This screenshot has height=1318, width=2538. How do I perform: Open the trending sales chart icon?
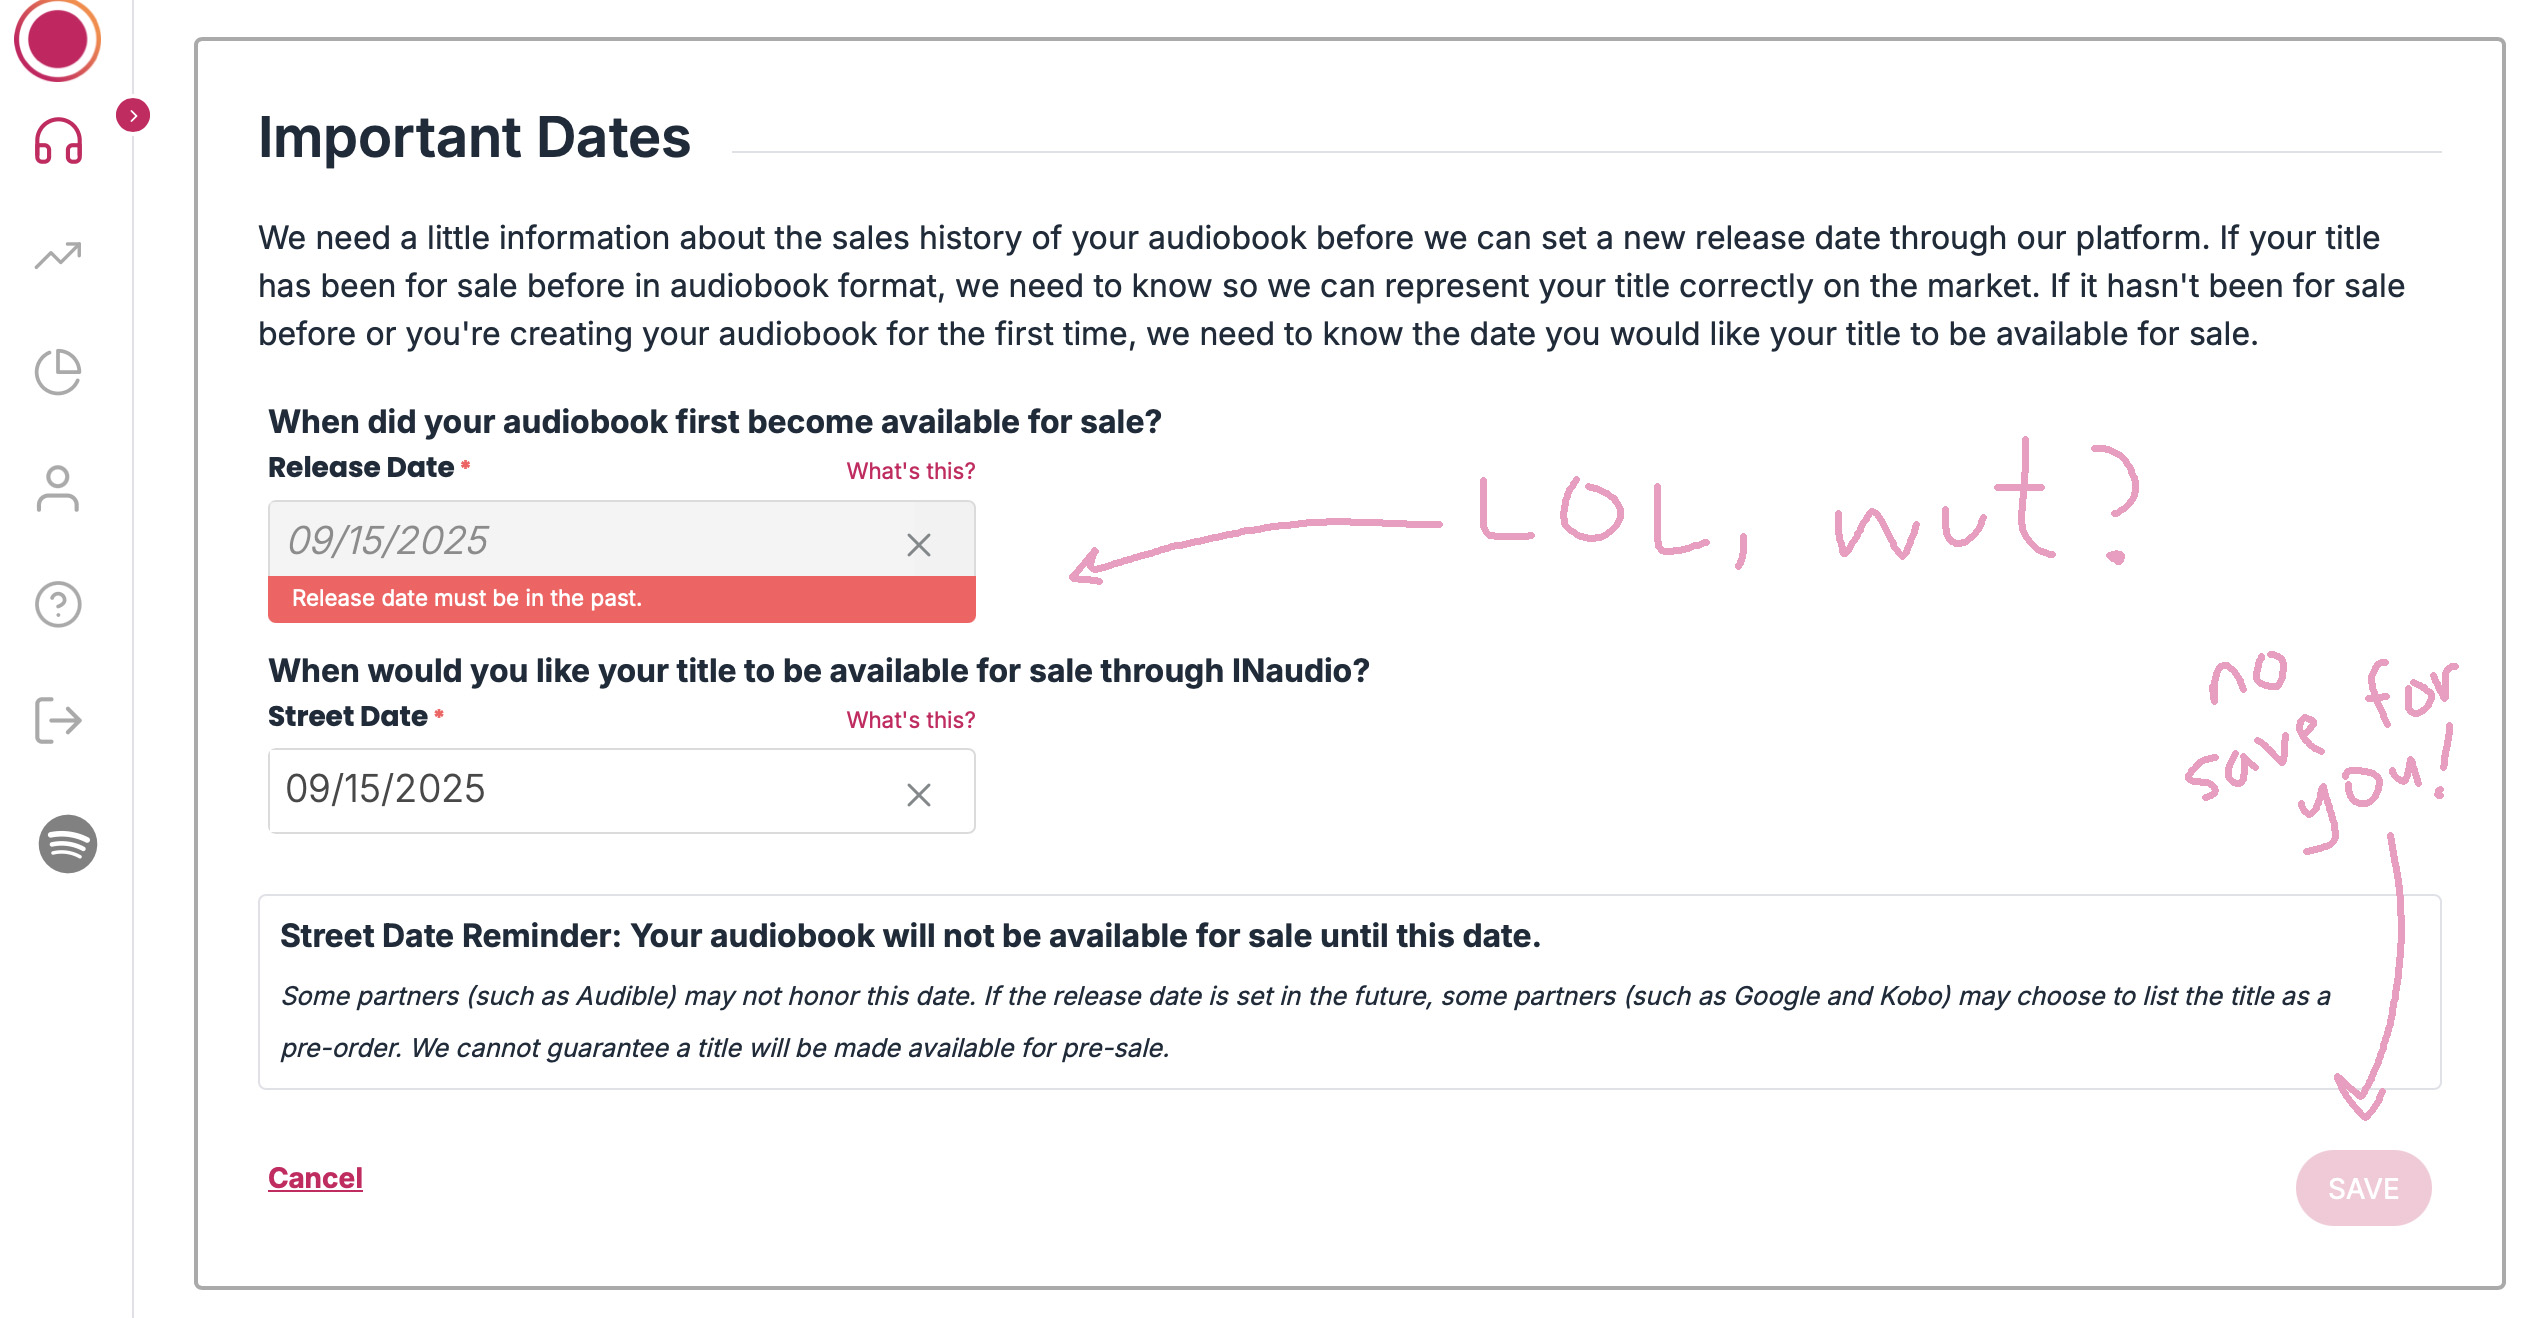pos(58,256)
